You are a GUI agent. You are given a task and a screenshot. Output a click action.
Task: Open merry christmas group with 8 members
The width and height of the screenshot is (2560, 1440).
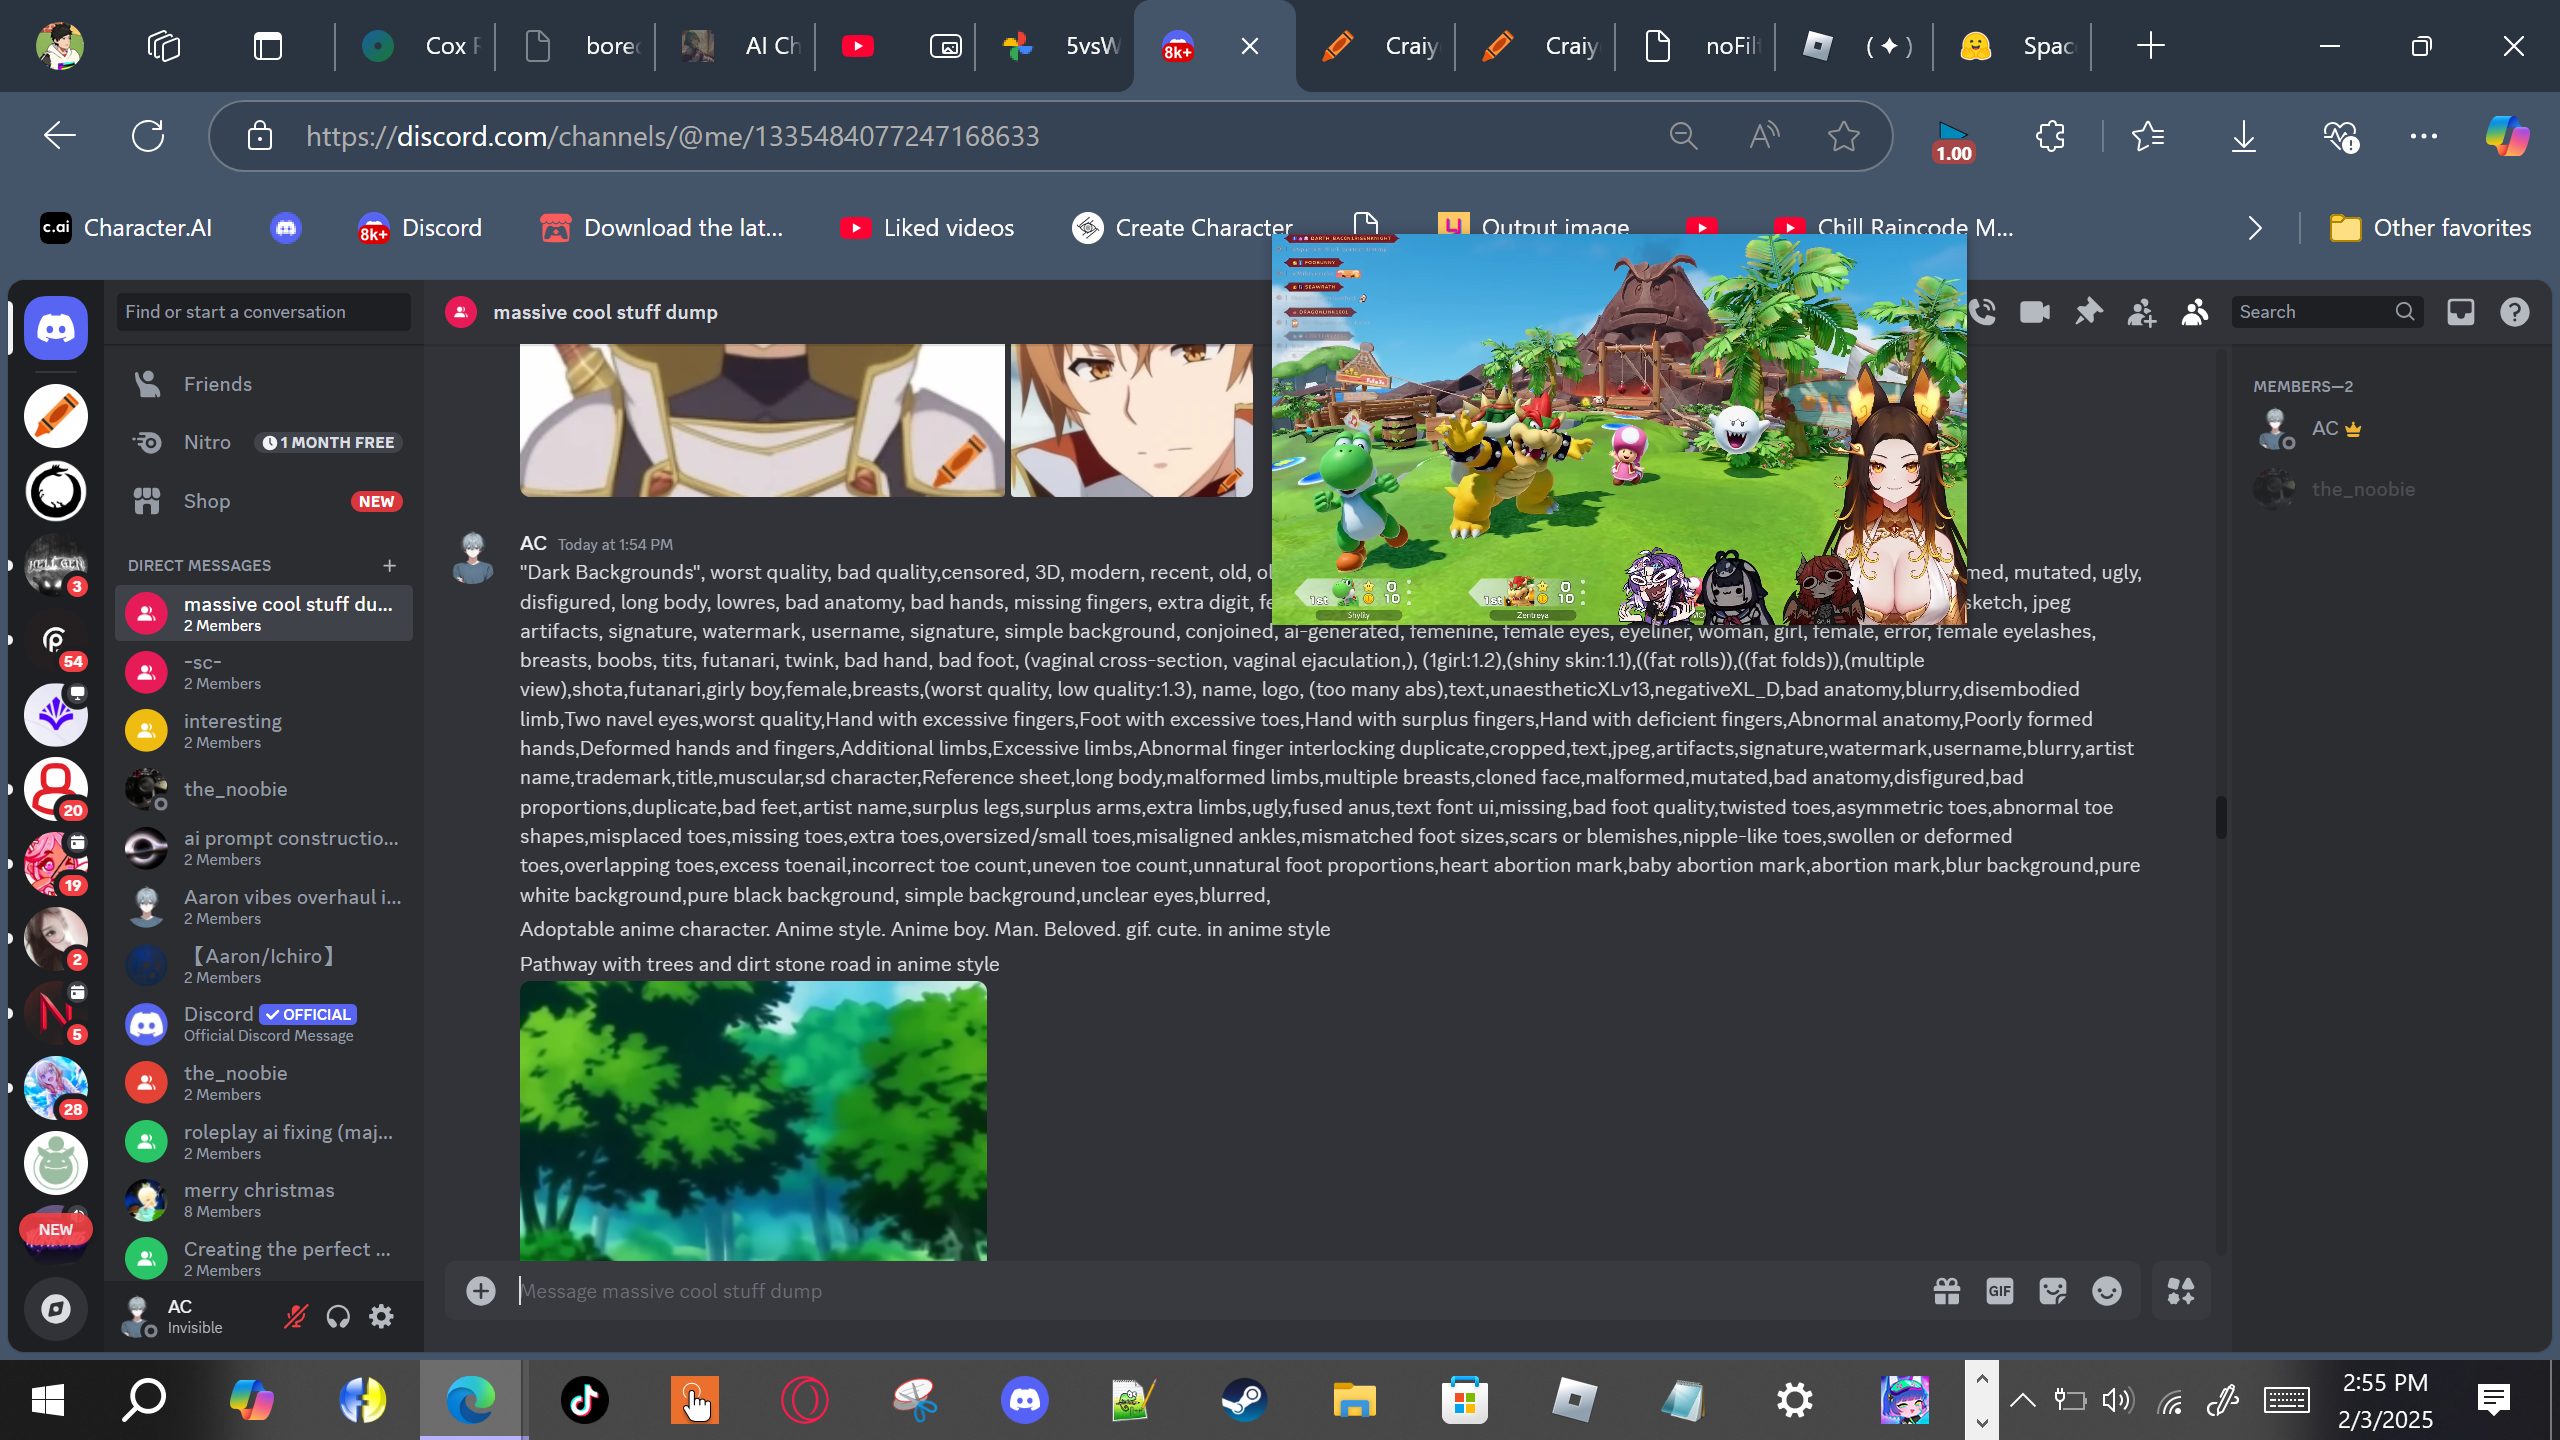click(264, 1200)
